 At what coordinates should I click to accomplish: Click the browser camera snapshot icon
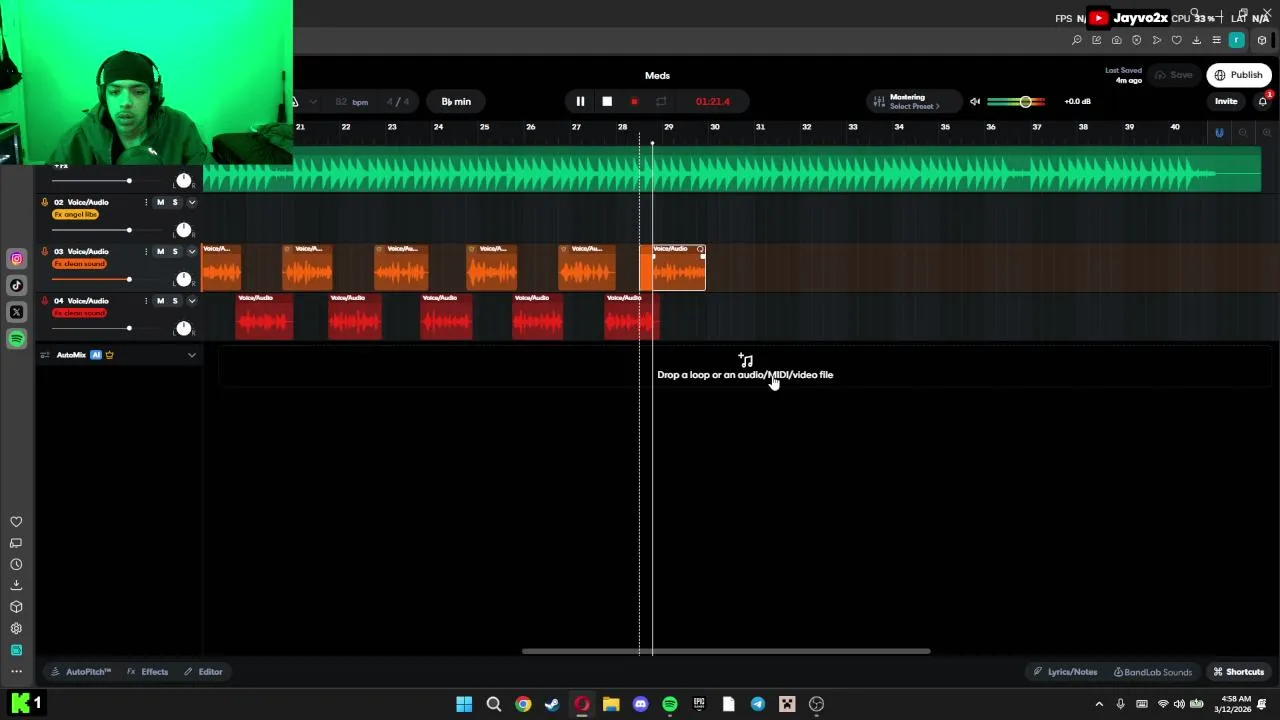pyautogui.click(x=1117, y=40)
